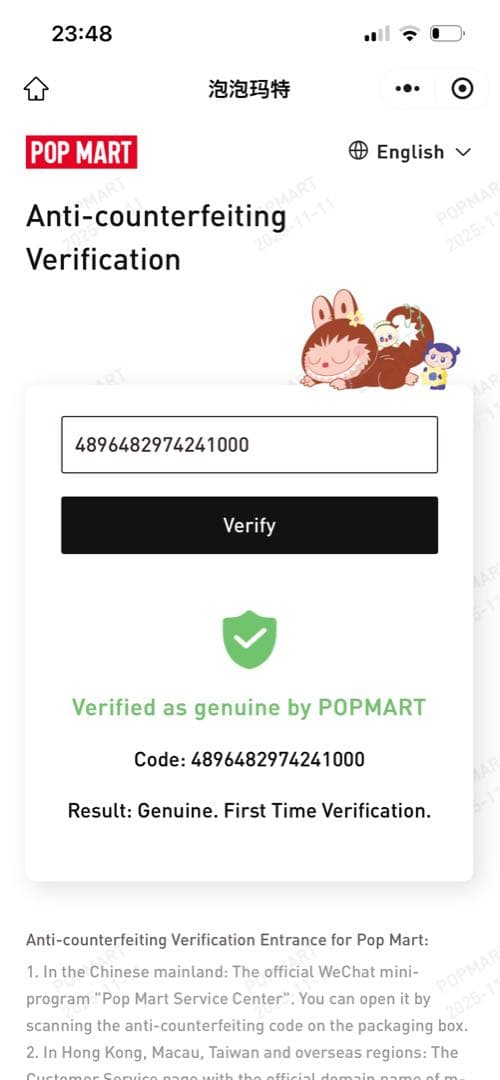Click 'Verified as genuine by POPMART' text
500x1080 pixels.
tap(249, 707)
